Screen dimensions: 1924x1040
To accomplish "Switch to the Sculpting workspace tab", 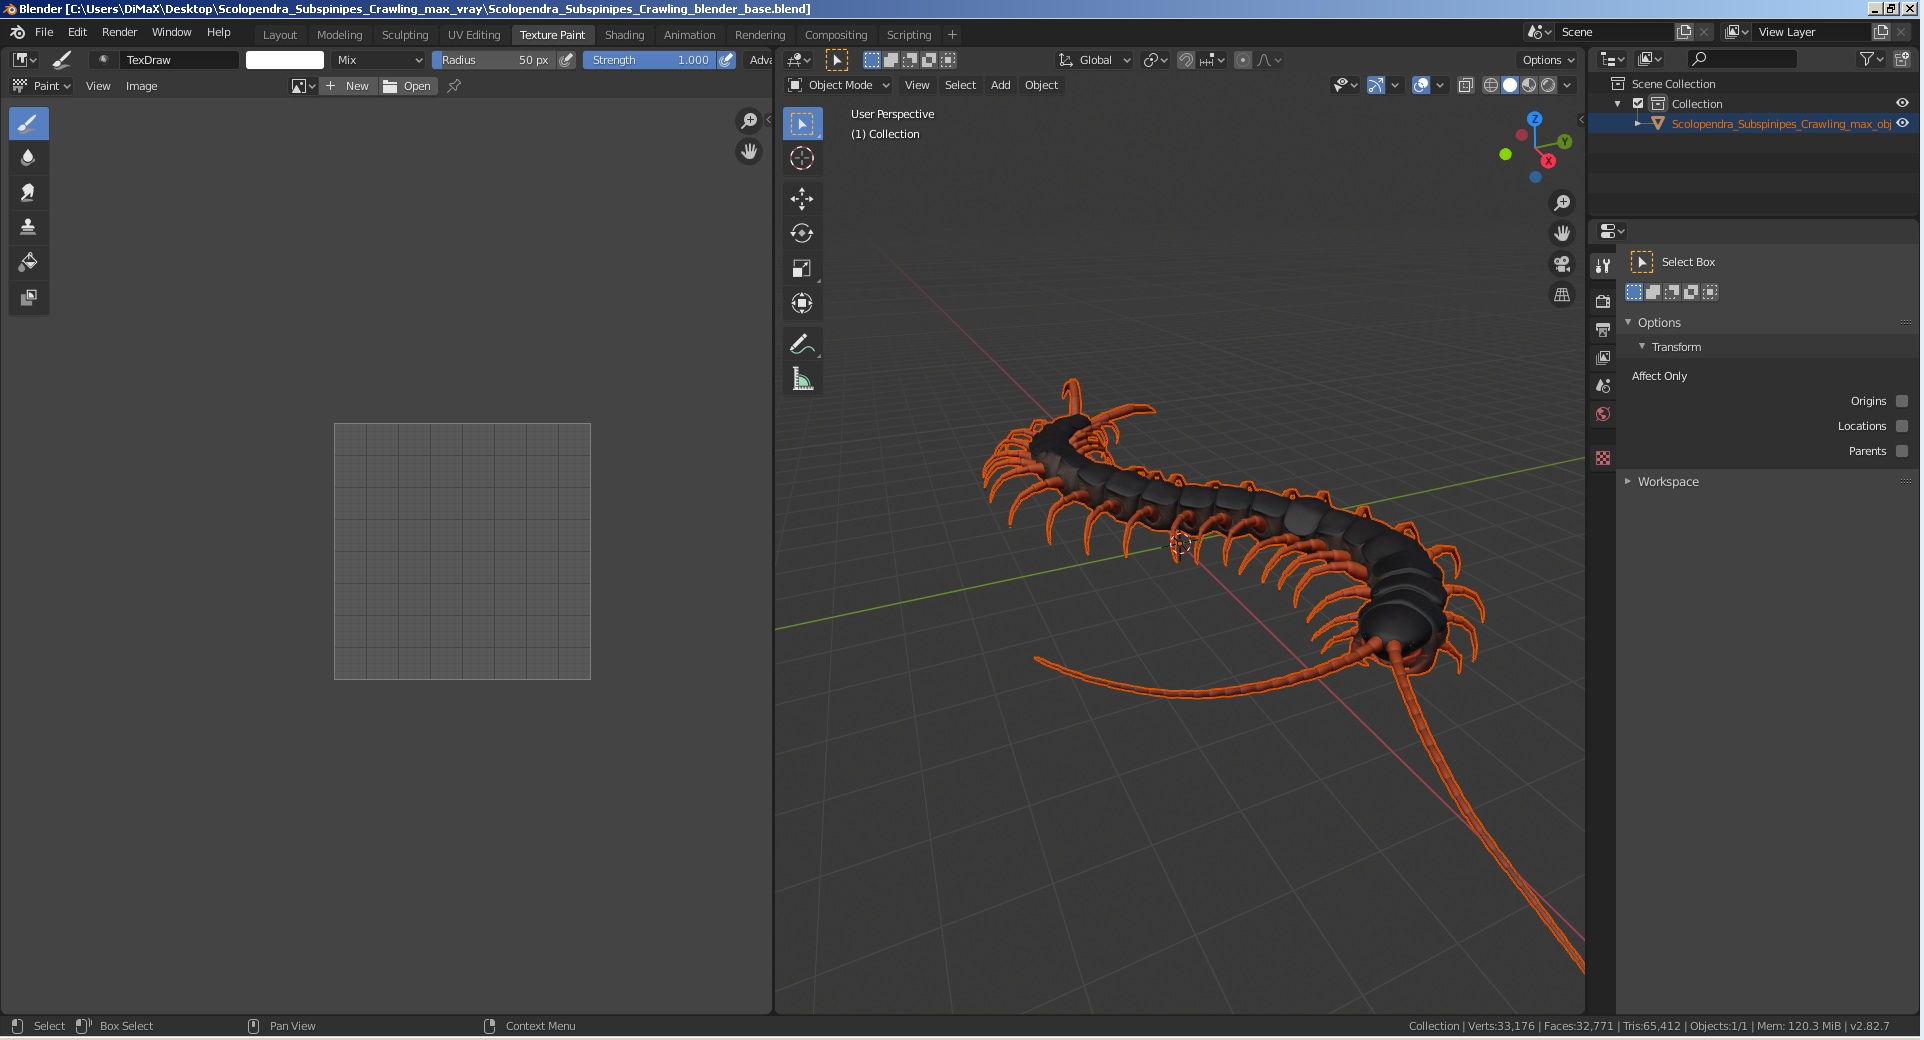I will click(x=405, y=34).
